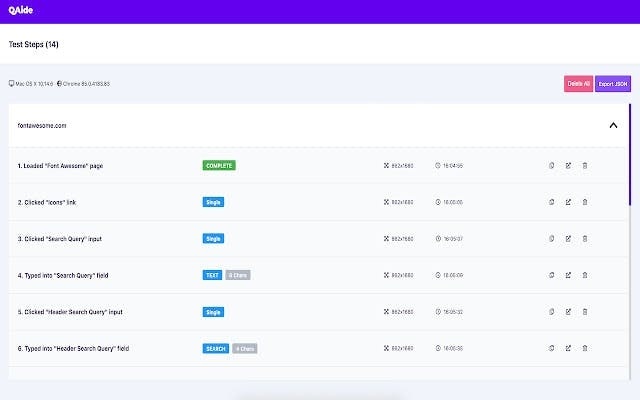Click the Mac OS X version label
The width and height of the screenshot is (640, 400).
click(34, 84)
